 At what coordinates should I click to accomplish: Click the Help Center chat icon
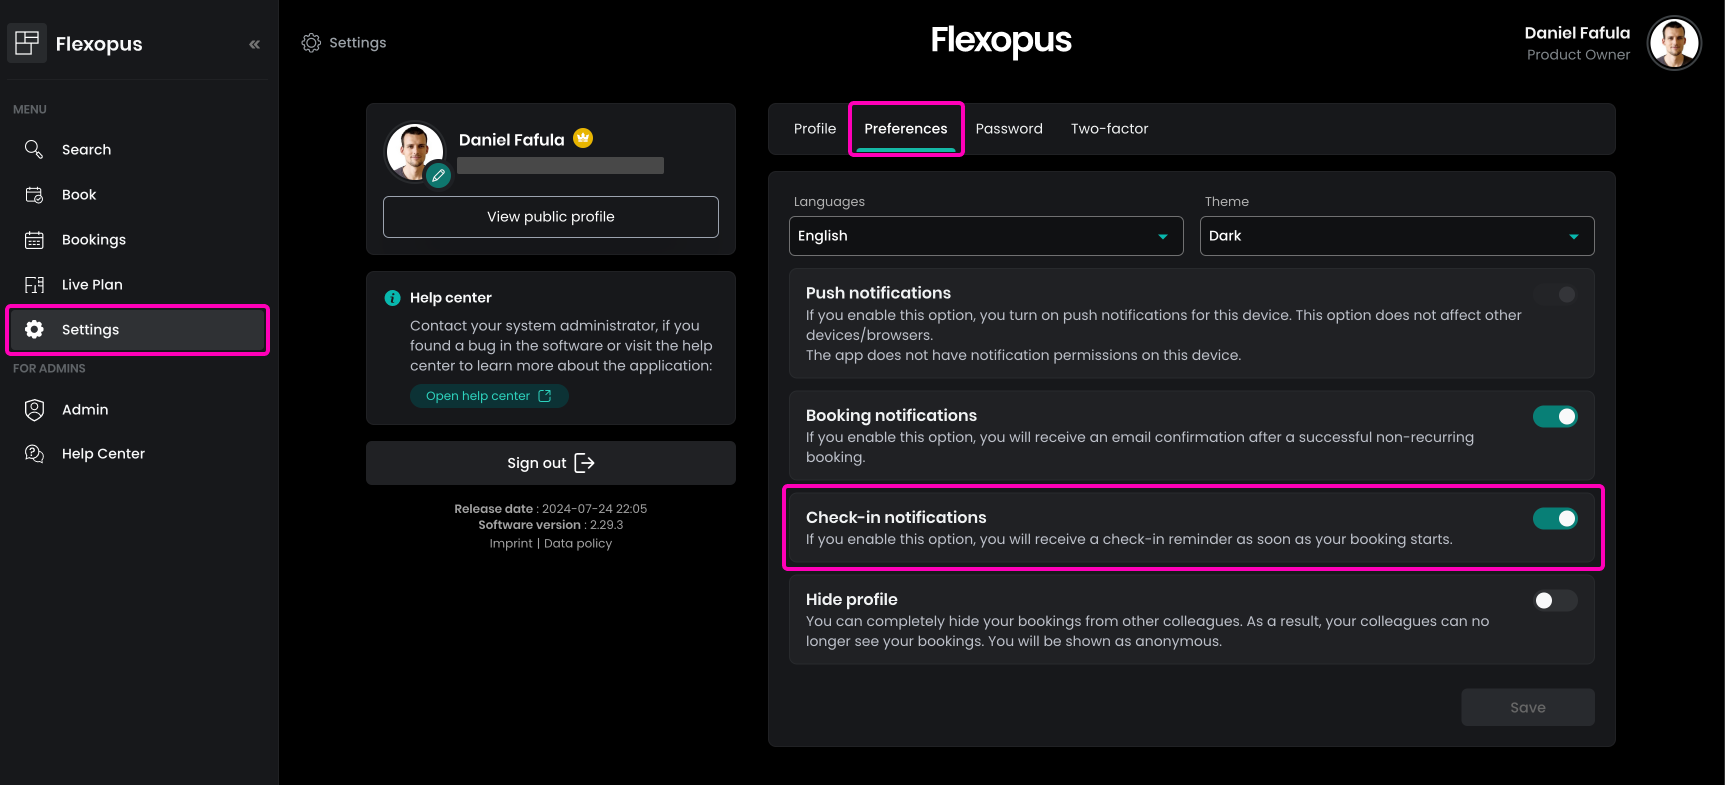[x=34, y=454]
